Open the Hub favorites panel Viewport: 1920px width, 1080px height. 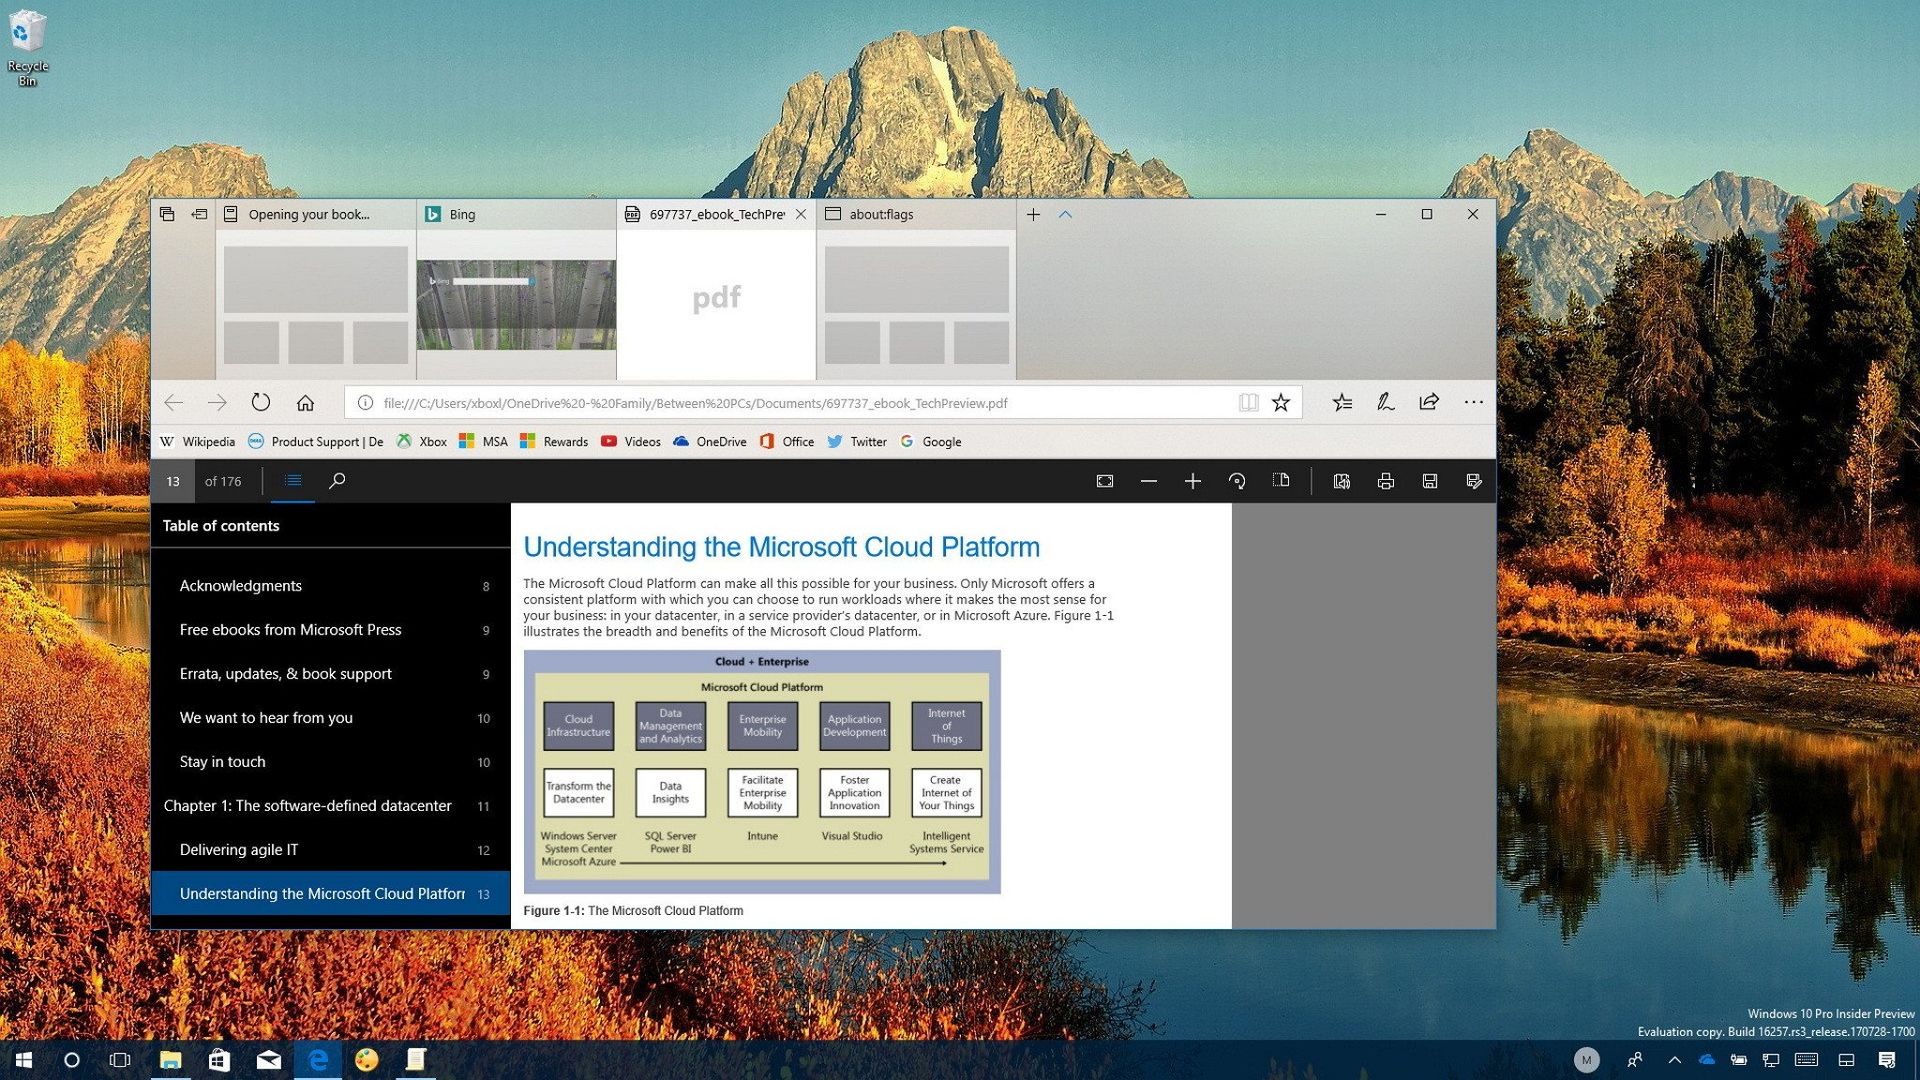[1342, 402]
